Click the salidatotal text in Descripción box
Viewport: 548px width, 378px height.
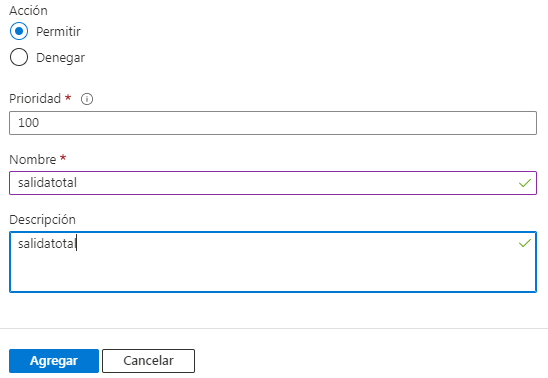pos(47,243)
